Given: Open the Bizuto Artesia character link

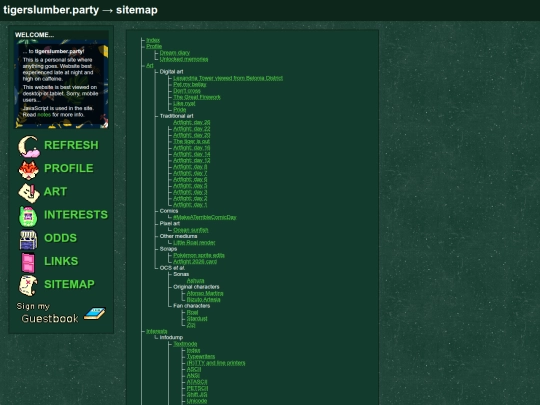Looking at the screenshot, I should (x=203, y=299).
